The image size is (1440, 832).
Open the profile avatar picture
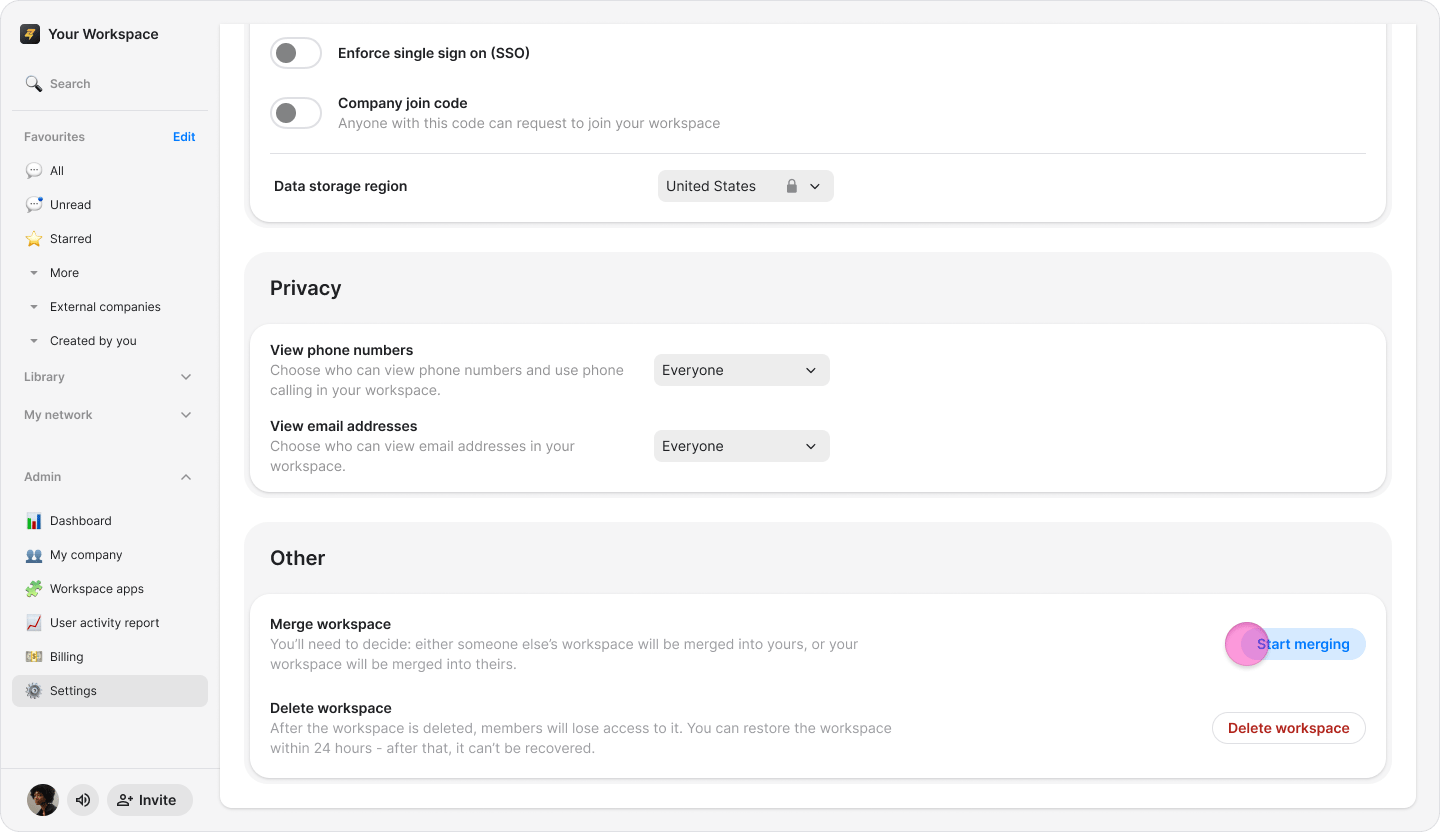(43, 800)
